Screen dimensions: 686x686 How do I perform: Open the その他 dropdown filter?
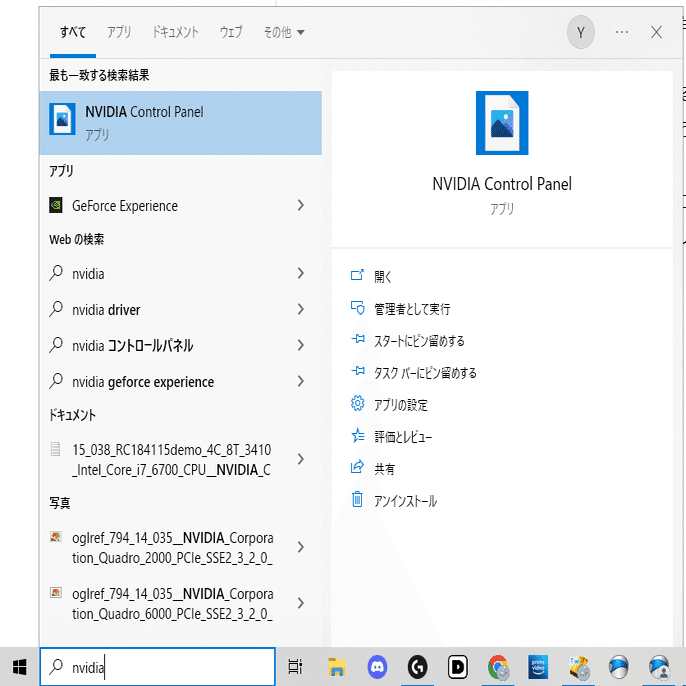coord(284,32)
